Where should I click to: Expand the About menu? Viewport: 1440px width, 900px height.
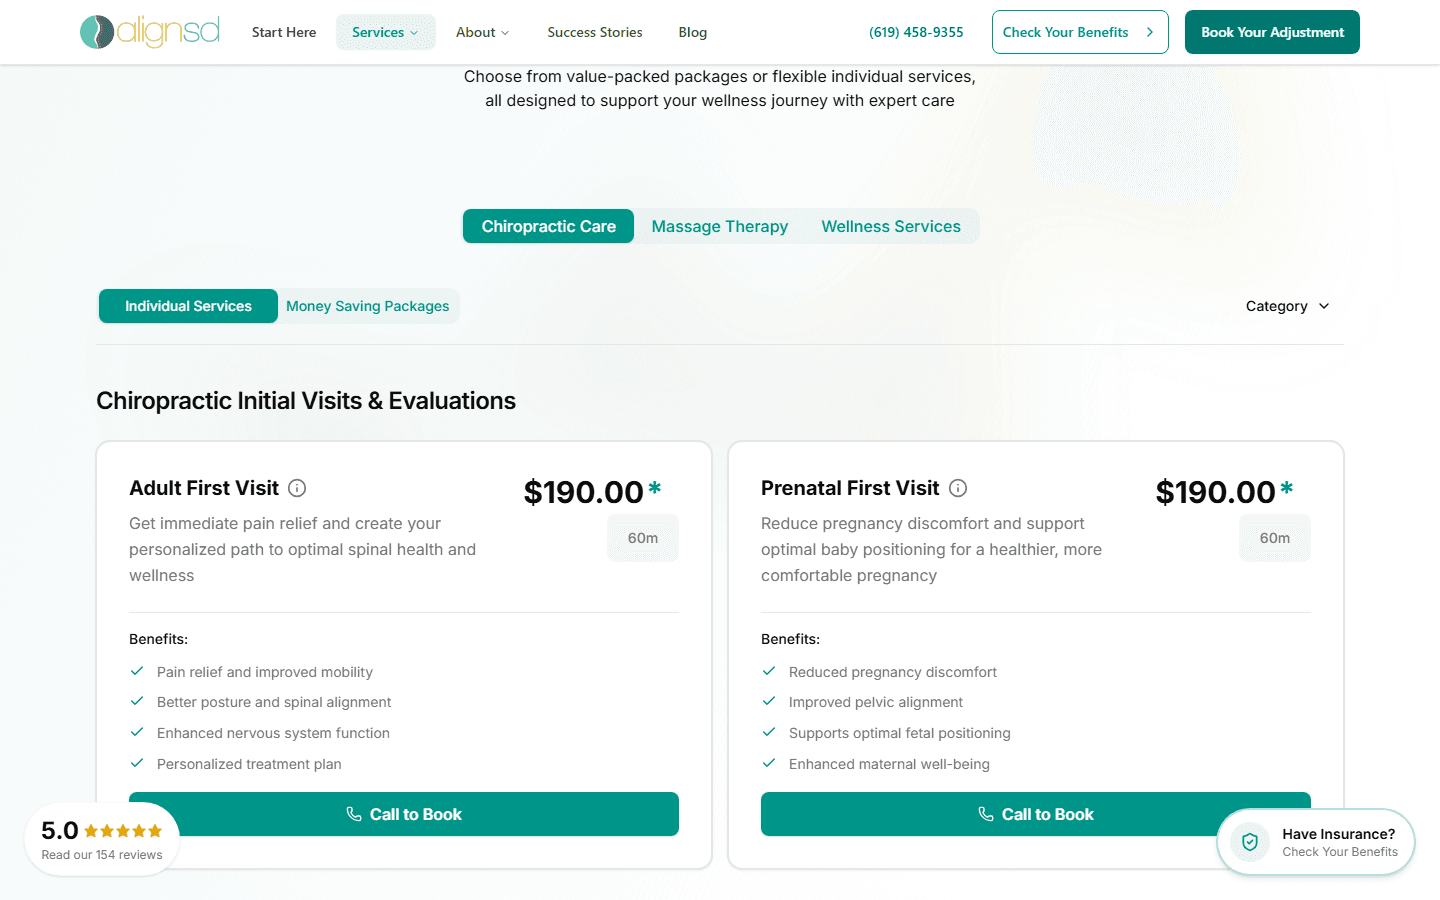pos(482,32)
